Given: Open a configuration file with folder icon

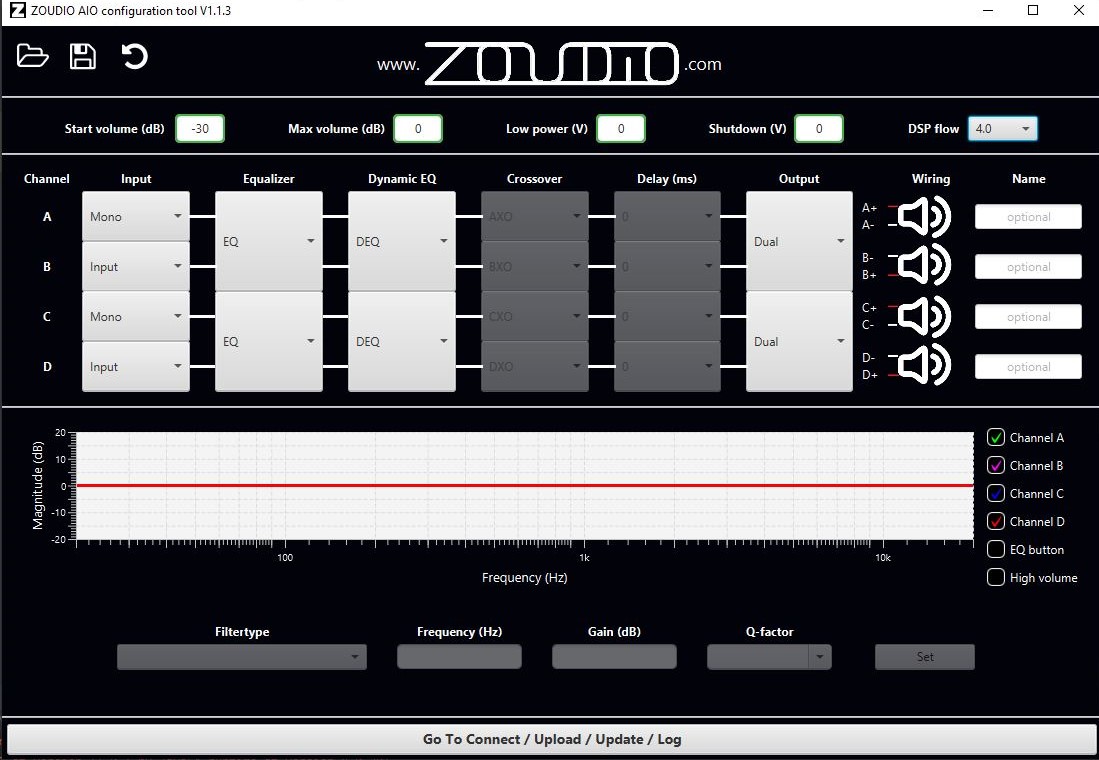Looking at the screenshot, I should (32, 56).
